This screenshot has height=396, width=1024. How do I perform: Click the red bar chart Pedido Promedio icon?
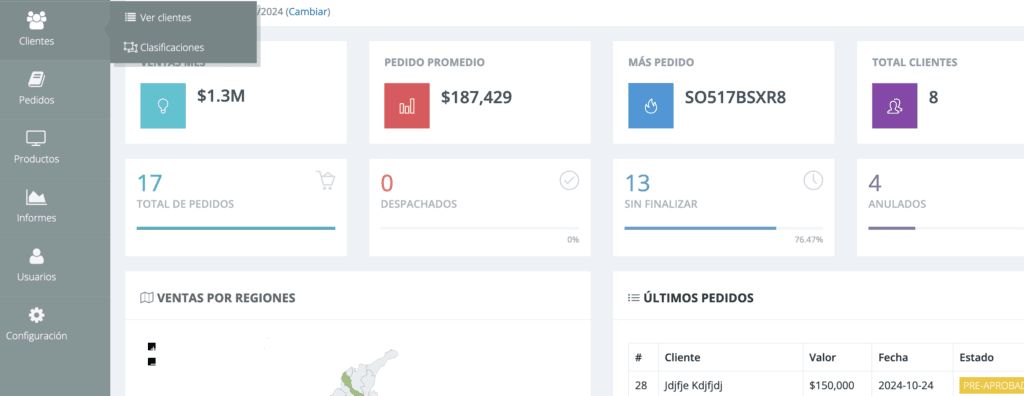point(407,105)
